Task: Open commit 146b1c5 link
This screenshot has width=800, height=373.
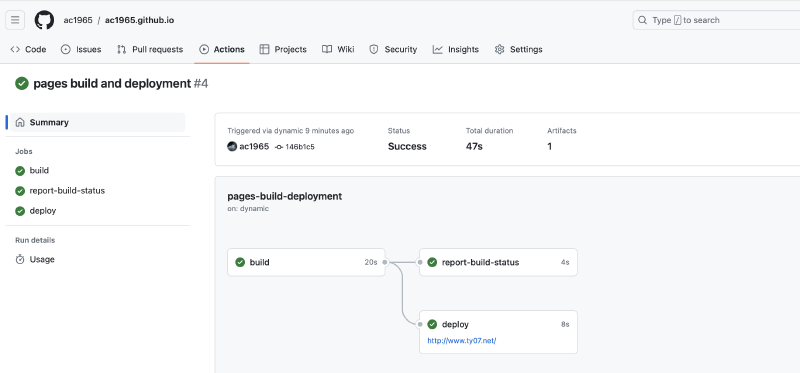Action: tap(300, 147)
